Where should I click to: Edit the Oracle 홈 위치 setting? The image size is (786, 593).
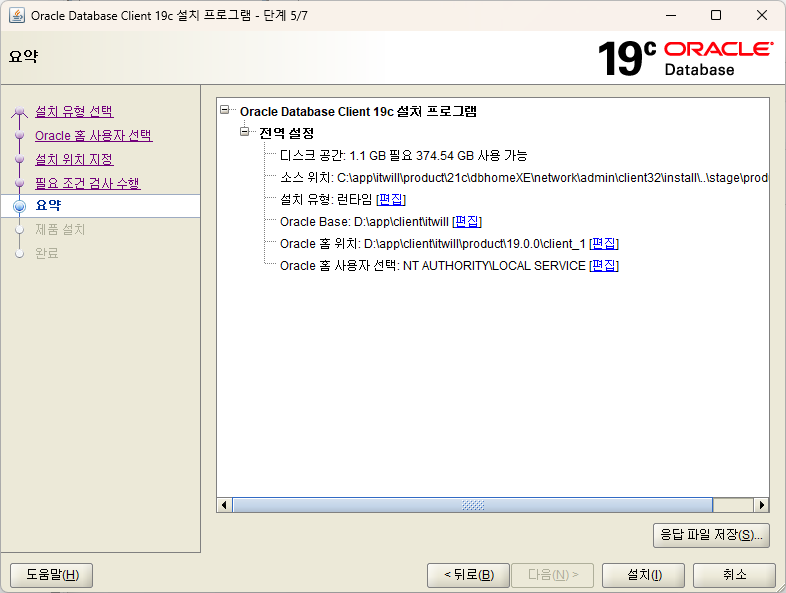(604, 244)
